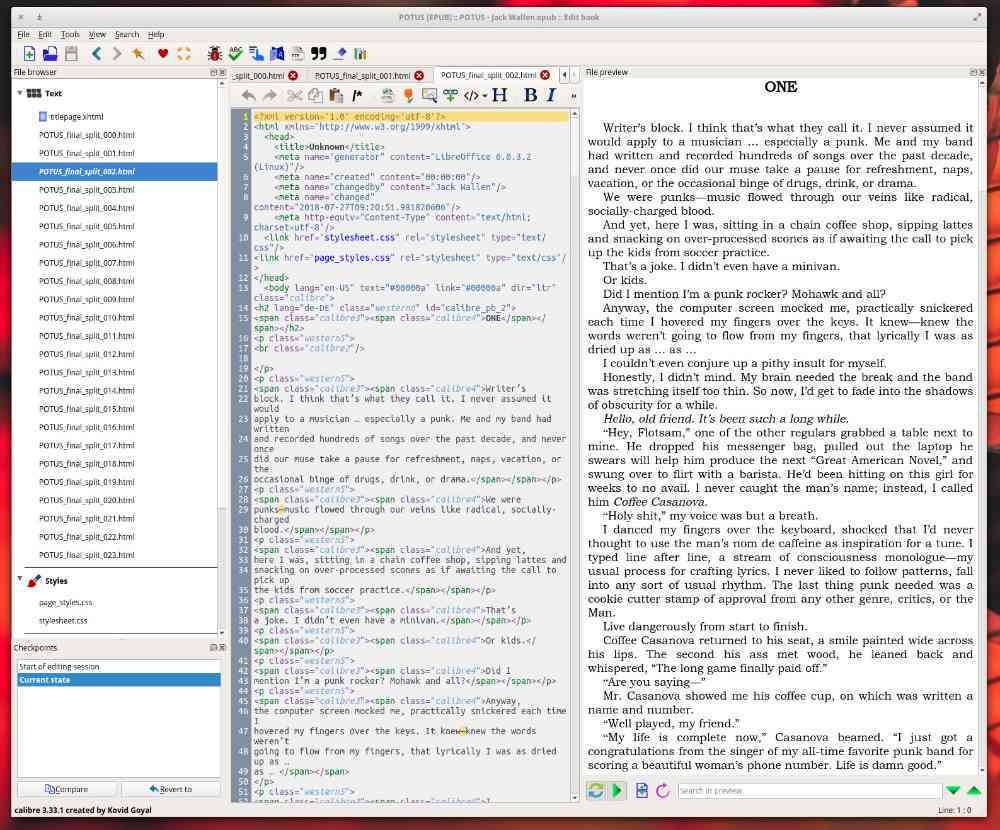The height and width of the screenshot is (830, 1000).
Task: Open page_styles.css in Styles
Action: pos(65,602)
